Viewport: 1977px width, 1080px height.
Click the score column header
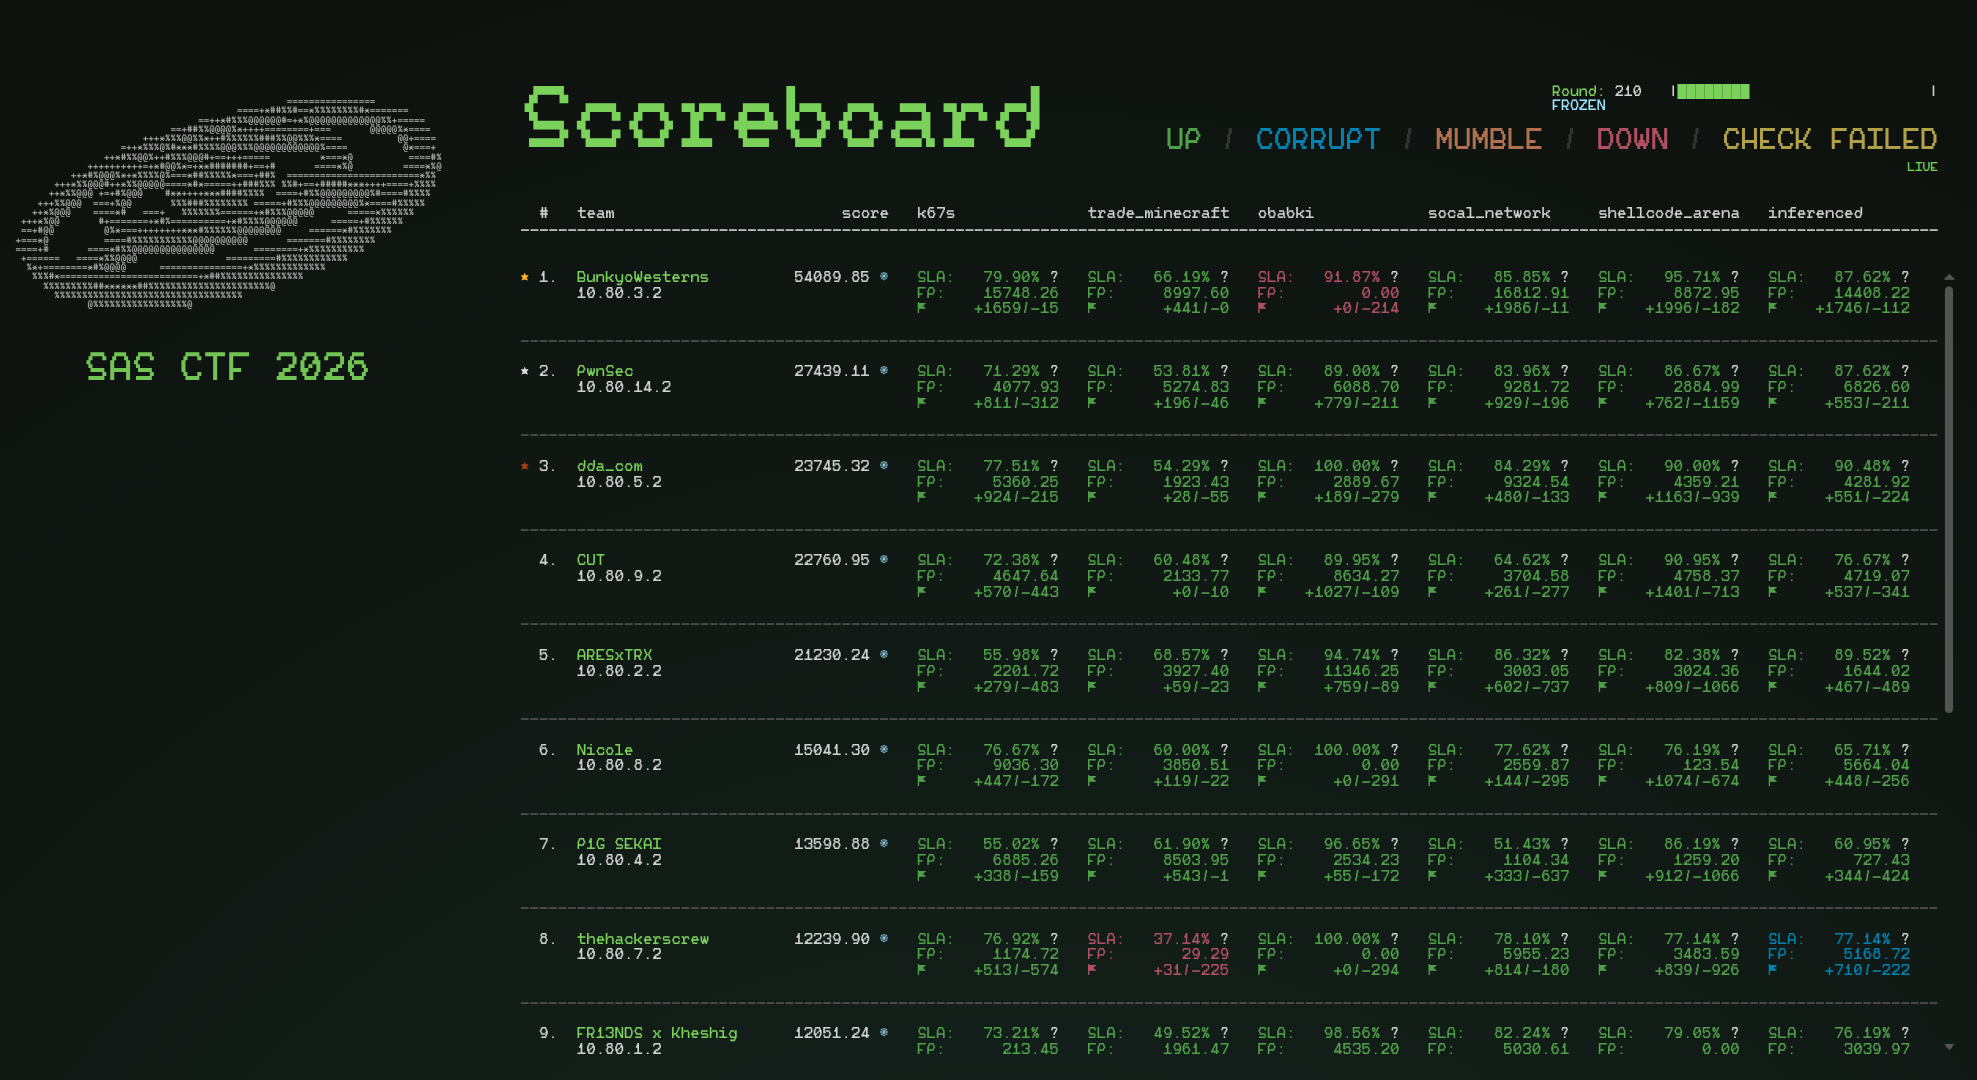[865, 213]
